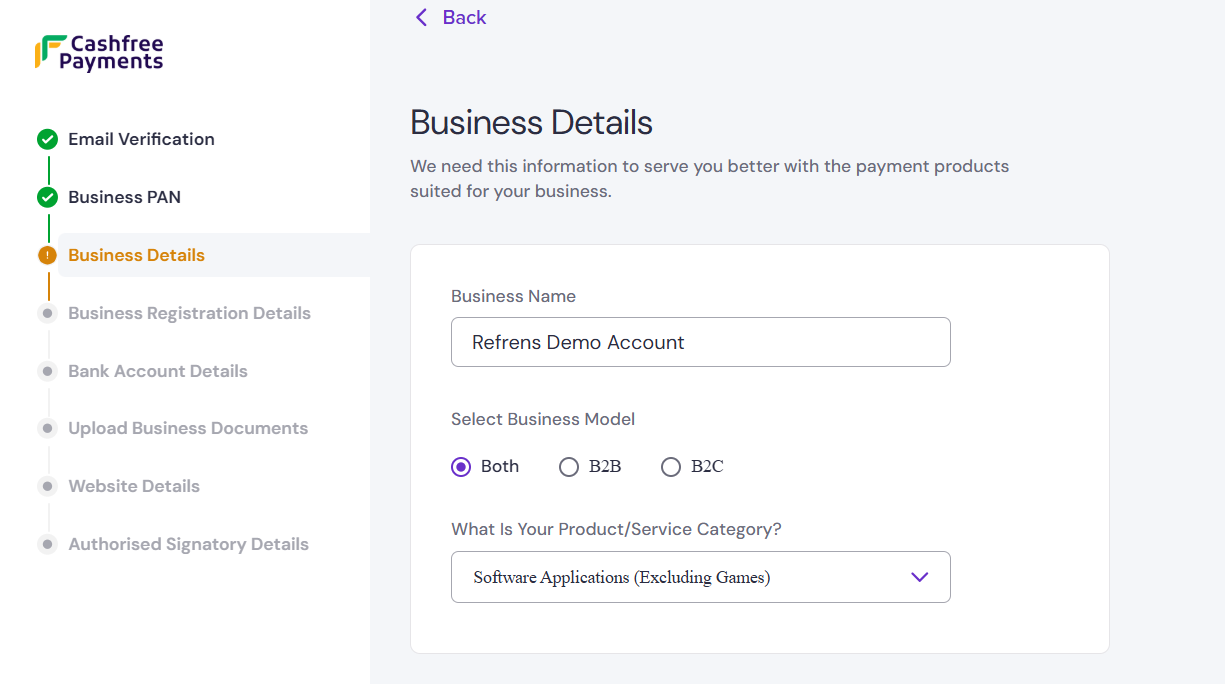1225x684 pixels.
Task: Click the grey step dot beside Business Registration Details
Action: pyautogui.click(x=47, y=313)
